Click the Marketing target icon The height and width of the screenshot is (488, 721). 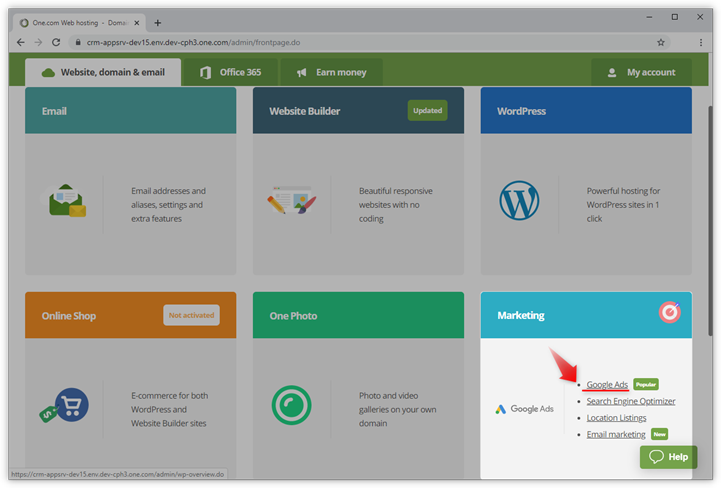670,312
